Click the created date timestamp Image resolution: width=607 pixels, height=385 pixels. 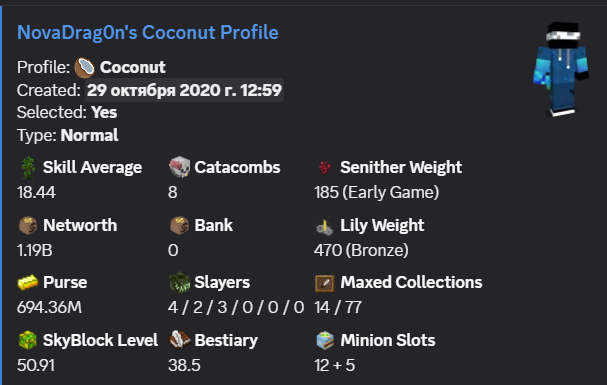(184, 90)
